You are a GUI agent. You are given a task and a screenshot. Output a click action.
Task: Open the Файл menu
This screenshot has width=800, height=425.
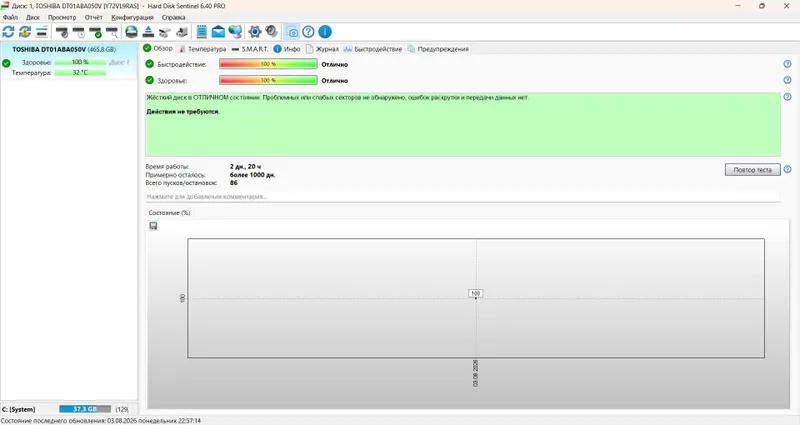(x=10, y=17)
